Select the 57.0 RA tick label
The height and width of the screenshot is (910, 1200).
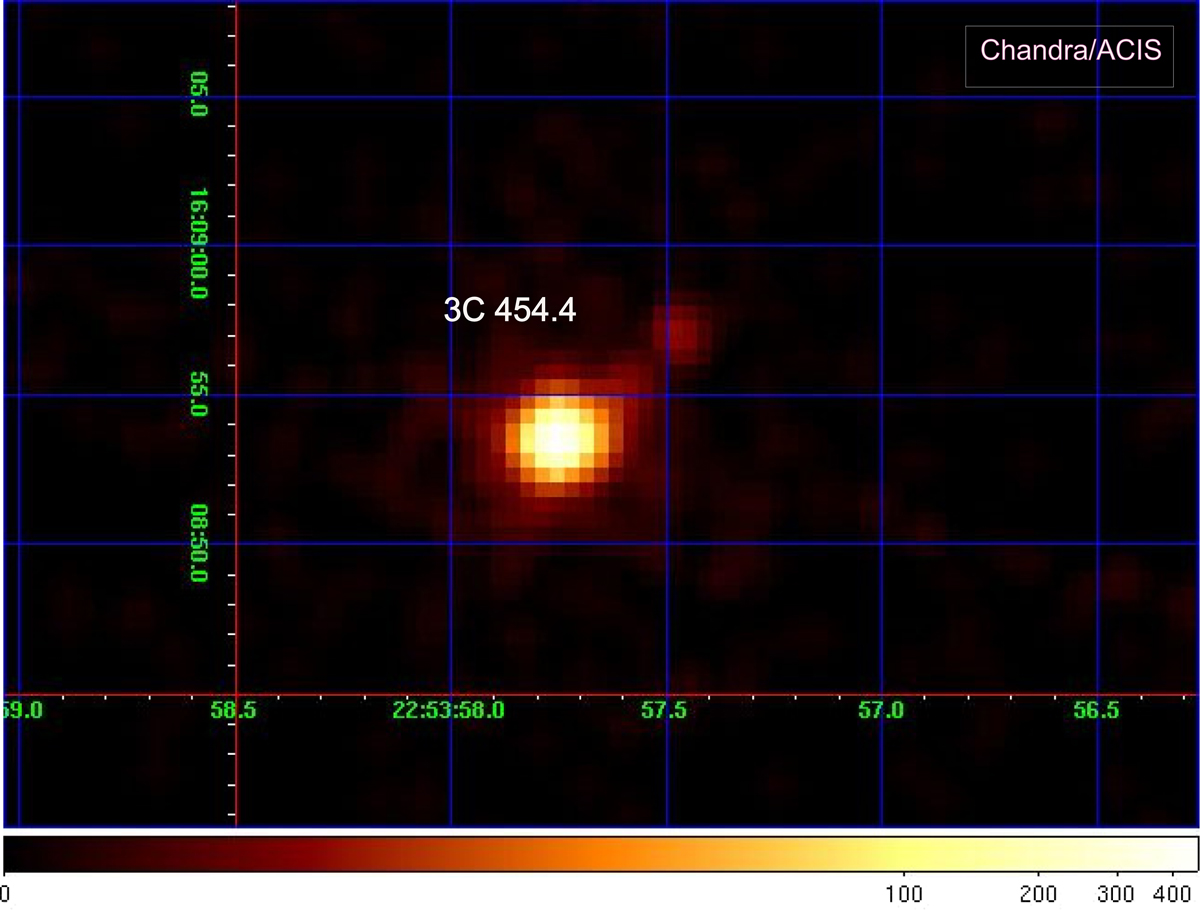880,711
